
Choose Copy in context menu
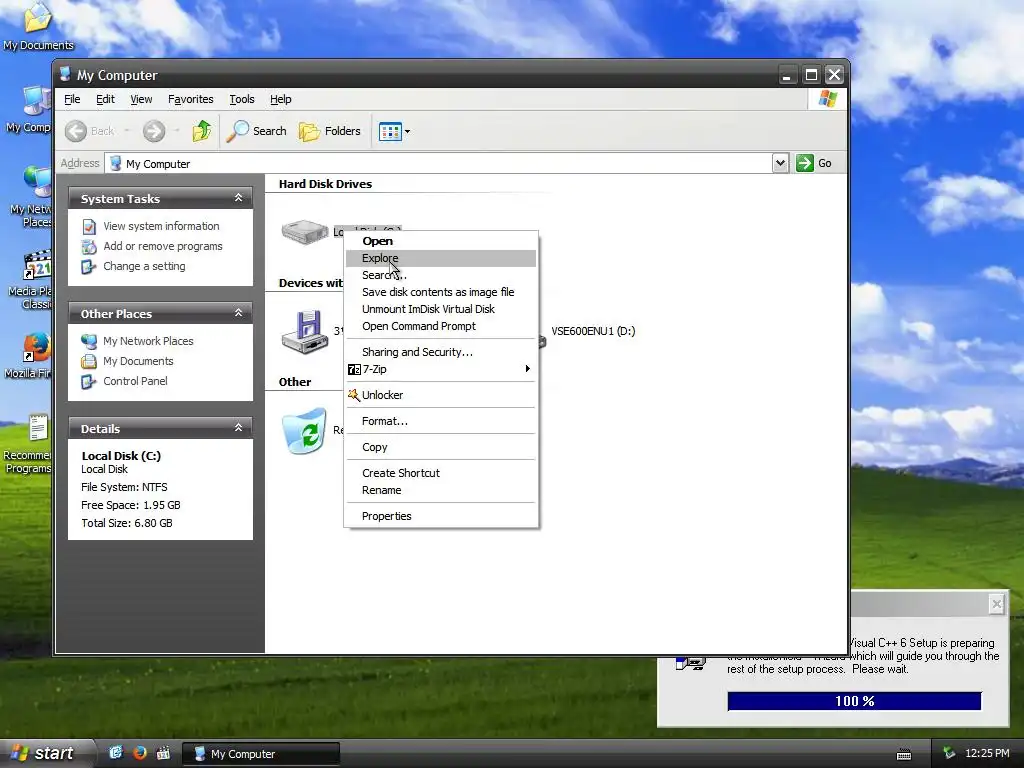coord(441,447)
